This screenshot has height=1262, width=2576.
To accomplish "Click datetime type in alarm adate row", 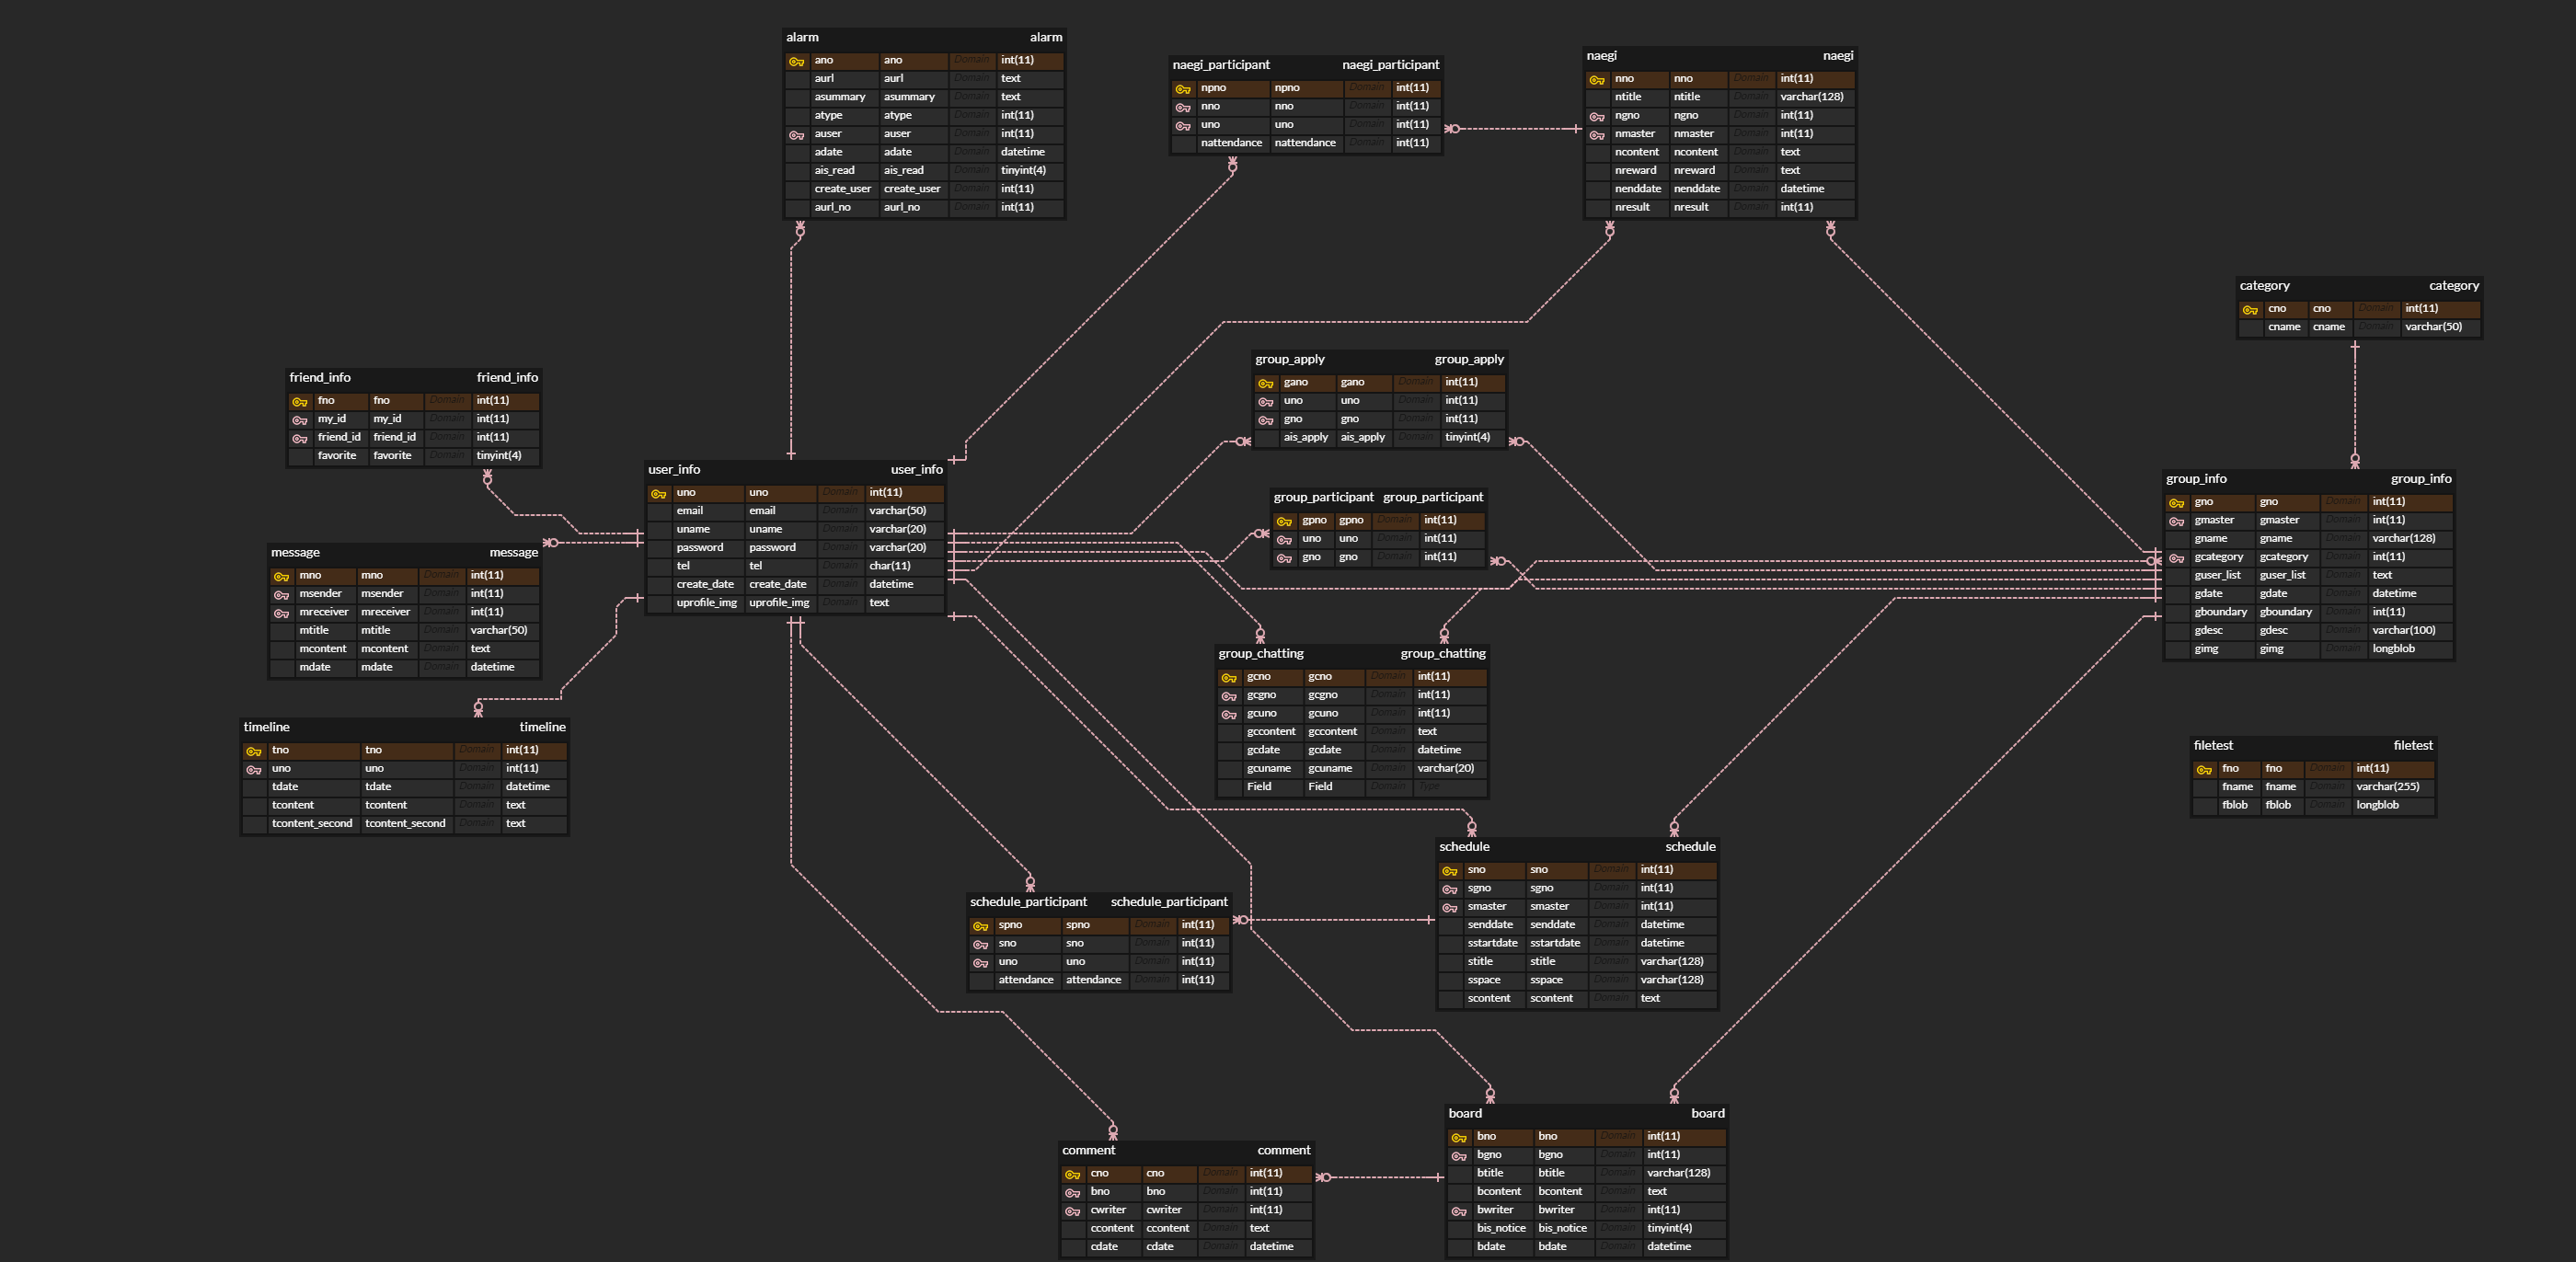I will (1022, 152).
